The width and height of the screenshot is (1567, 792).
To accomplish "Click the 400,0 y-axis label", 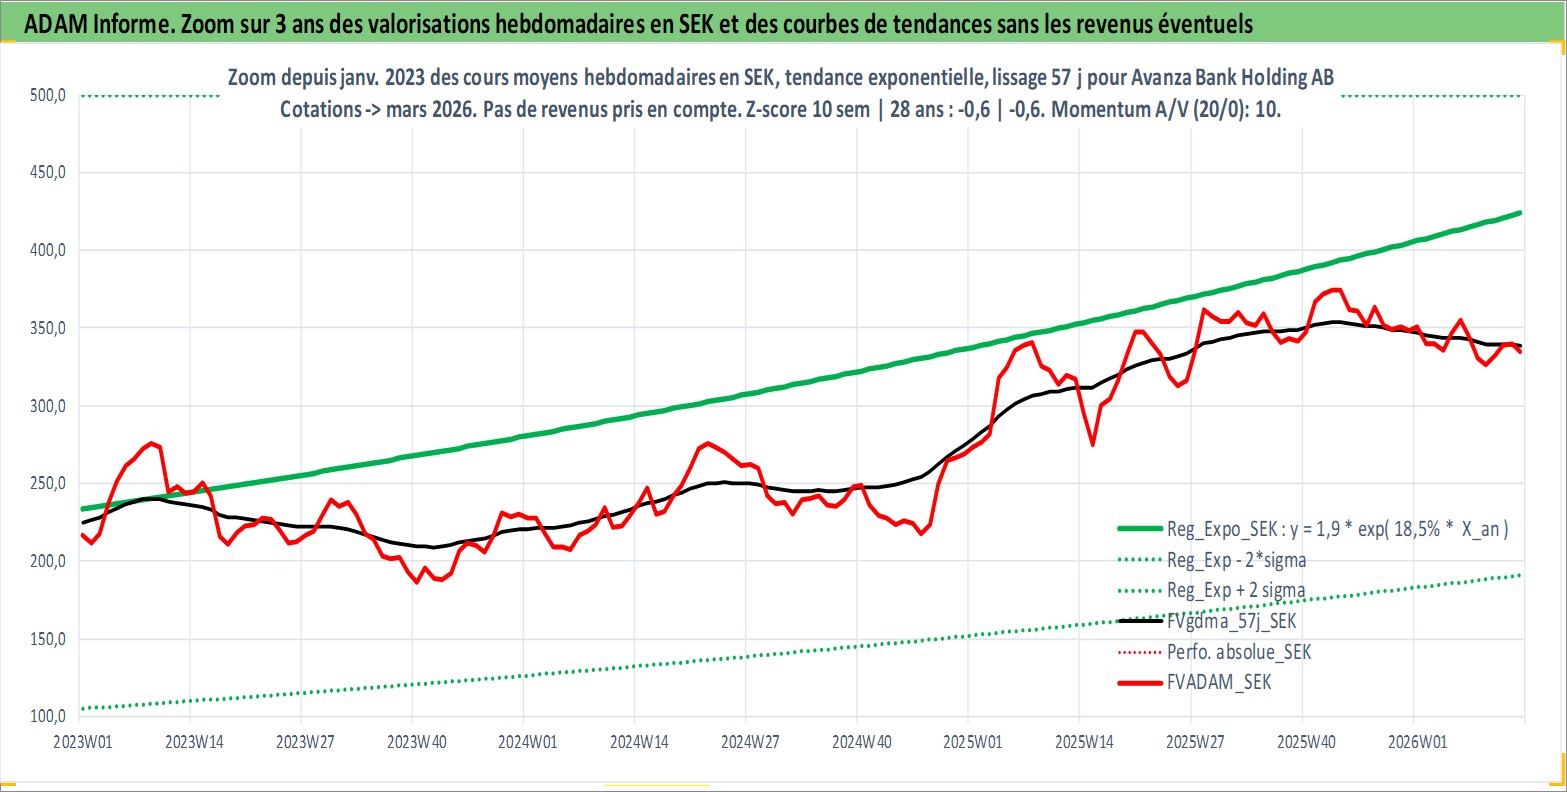I will click(x=46, y=250).
